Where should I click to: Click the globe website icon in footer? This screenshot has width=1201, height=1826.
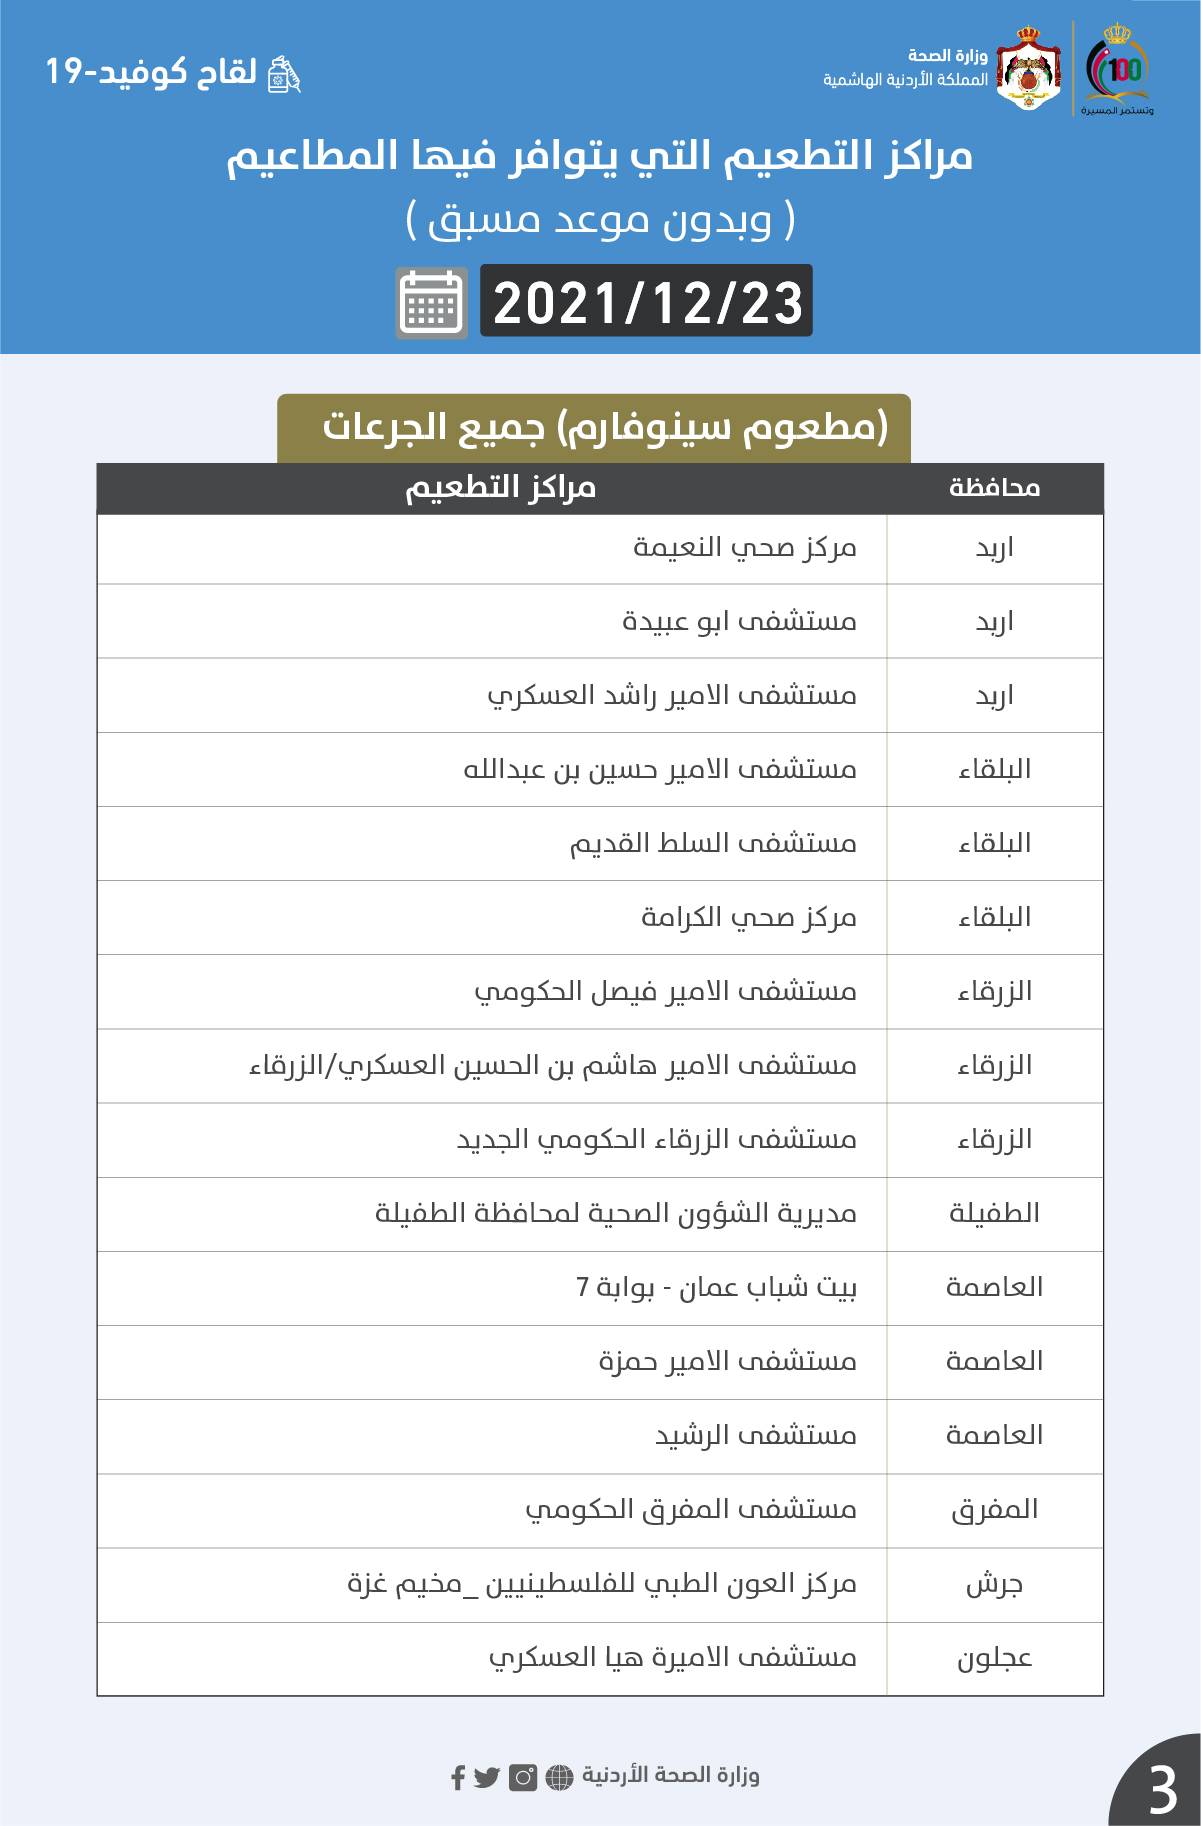click(x=560, y=1777)
